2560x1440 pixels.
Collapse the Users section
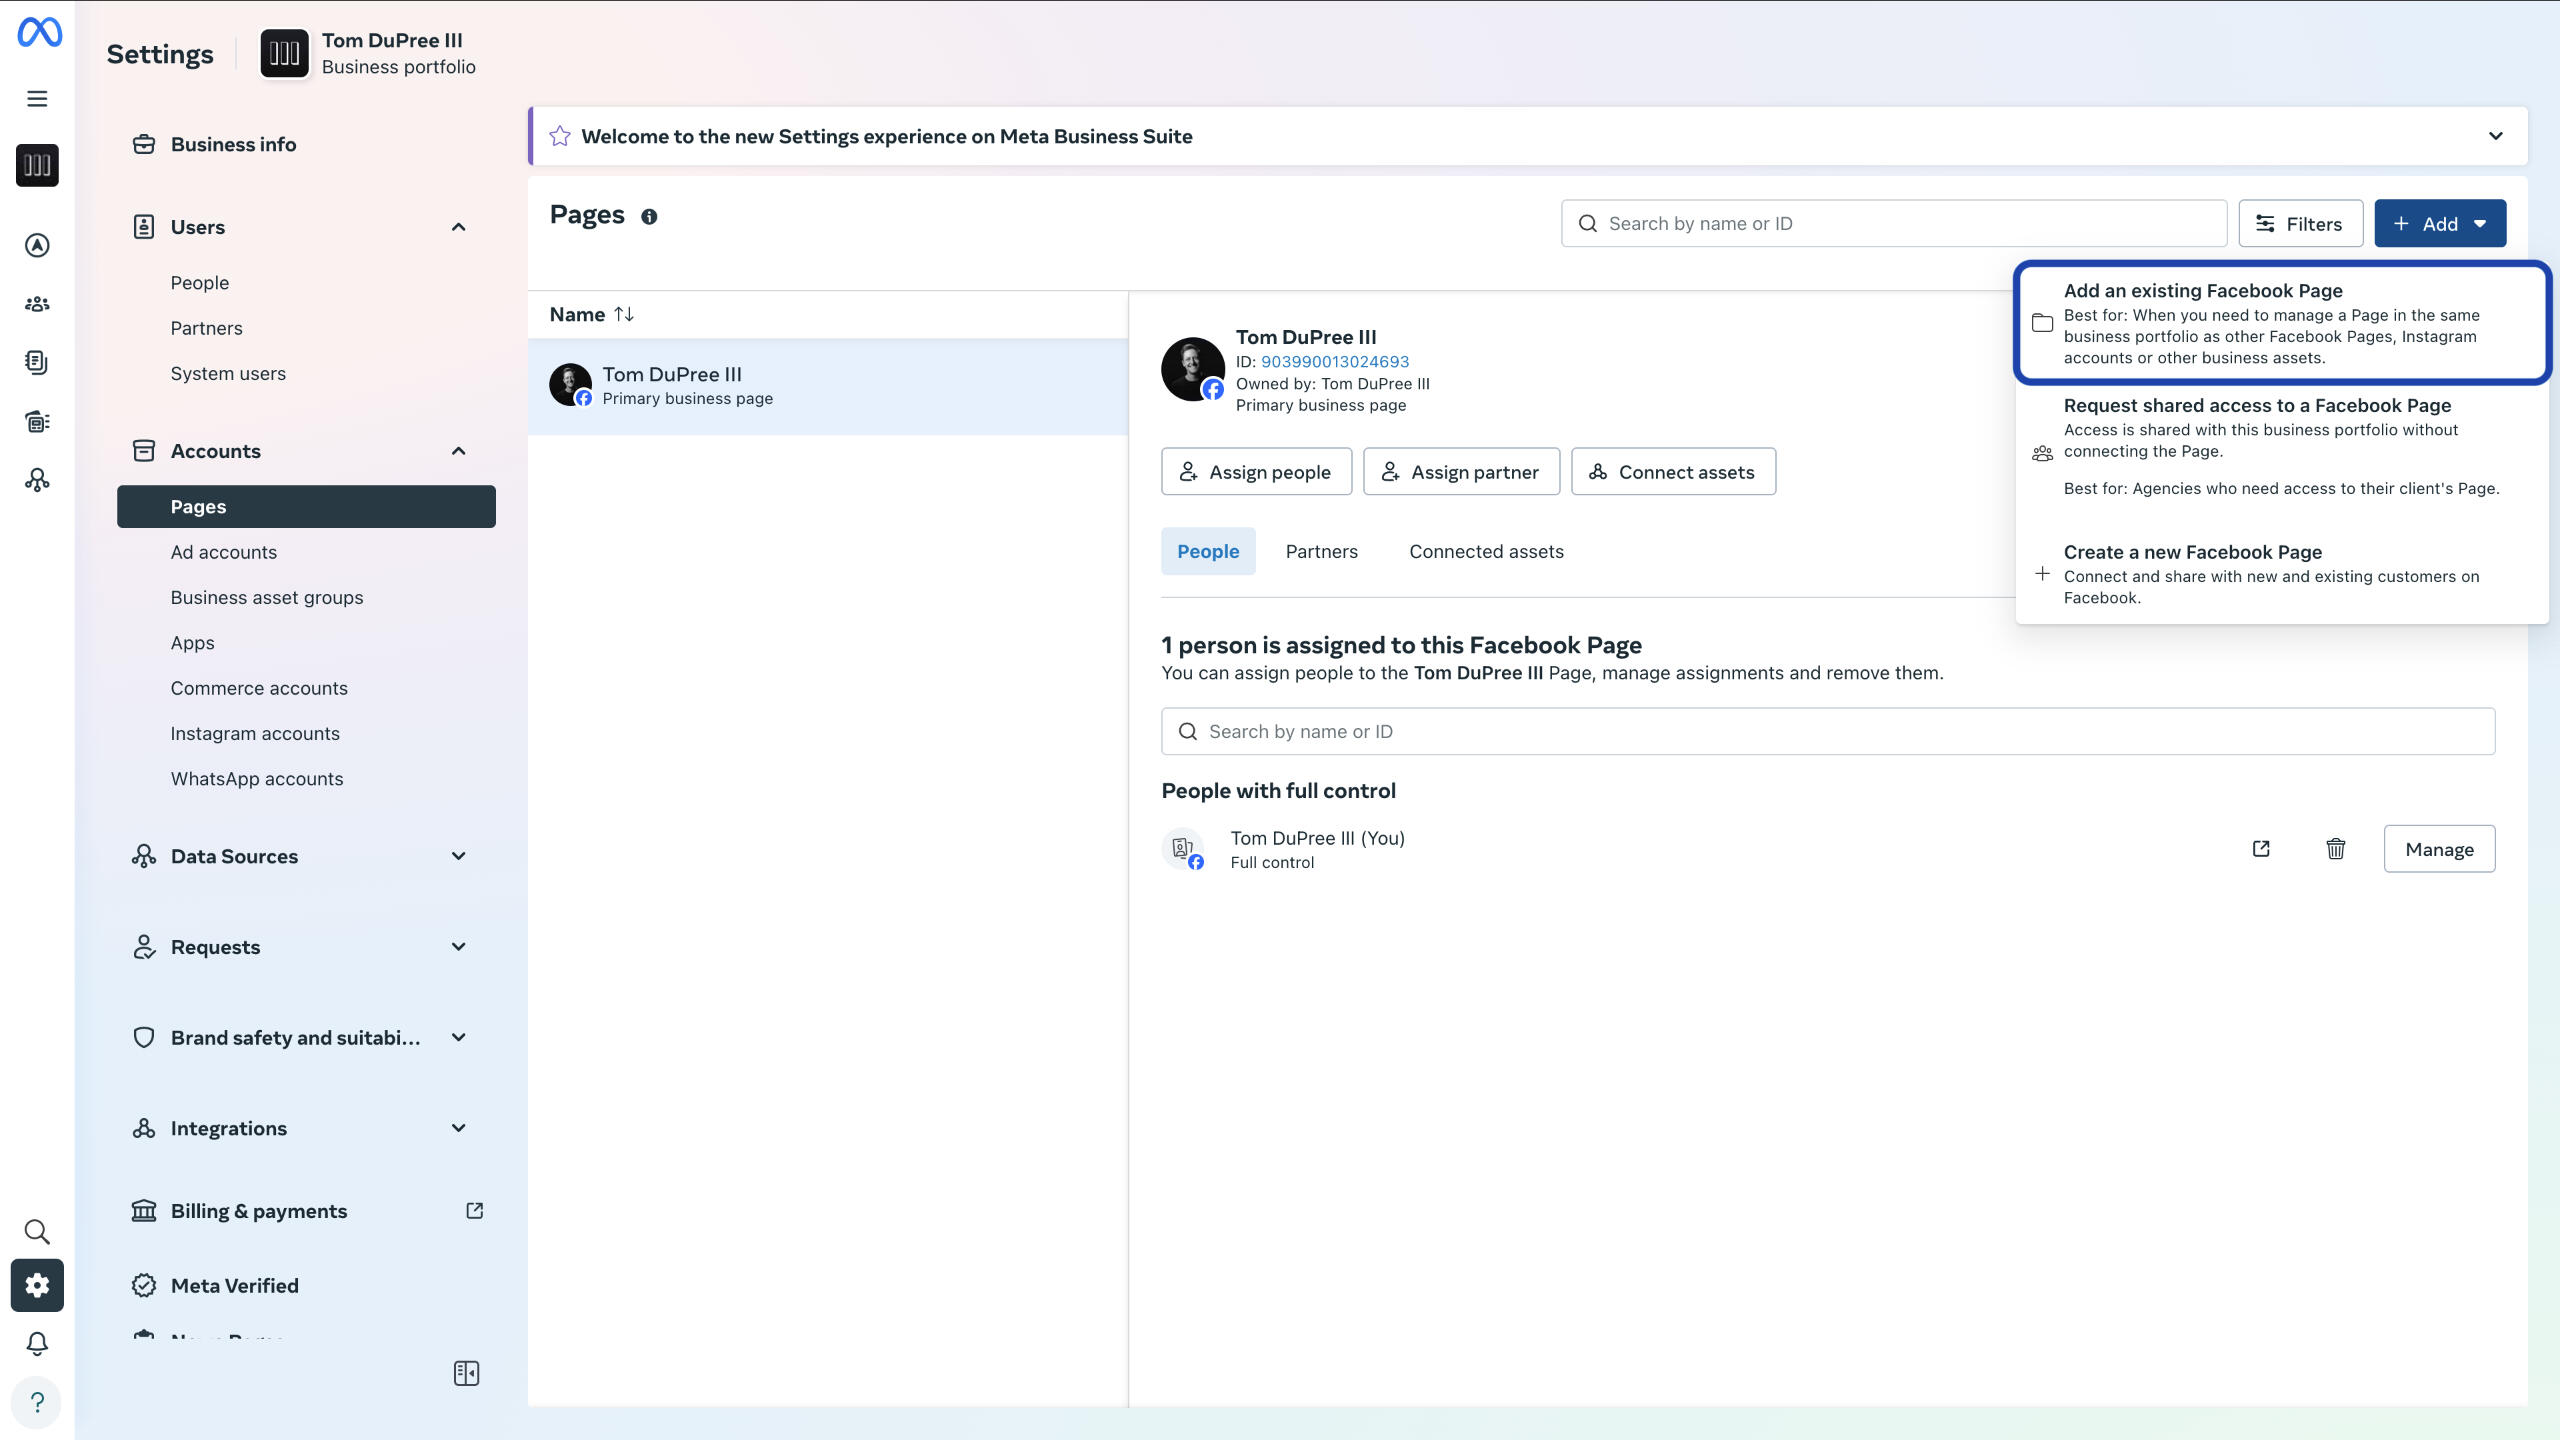click(x=458, y=227)
